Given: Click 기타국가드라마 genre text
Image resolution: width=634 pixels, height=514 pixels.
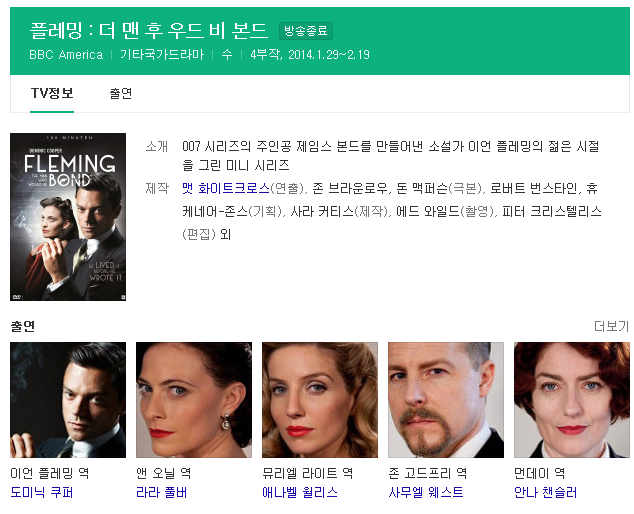Looking at the screenshot, I should (x=162, y=55).
